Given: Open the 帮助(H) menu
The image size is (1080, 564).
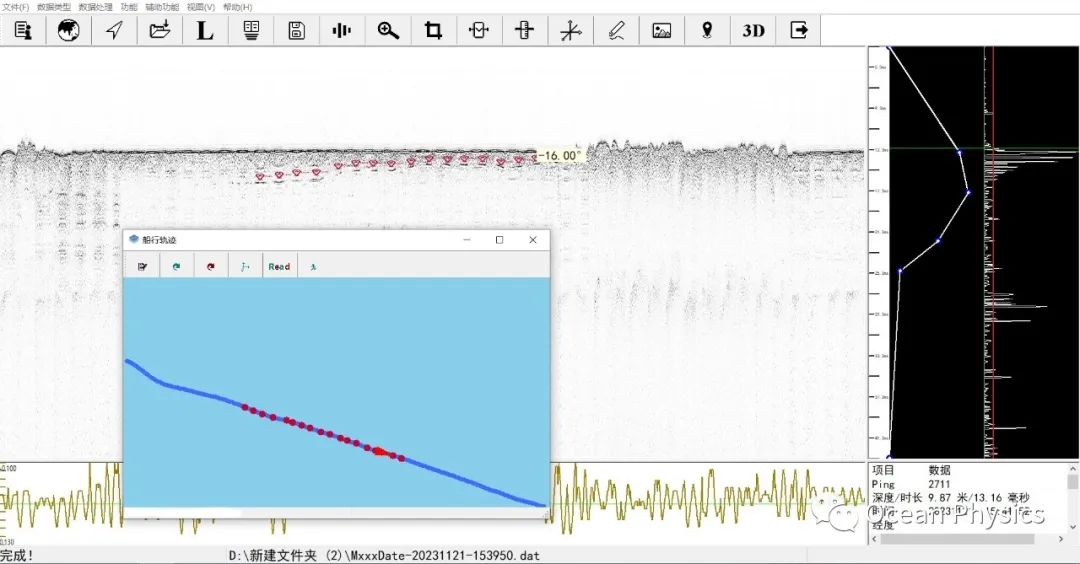Looking at the screenshot, I should point(237,7).
